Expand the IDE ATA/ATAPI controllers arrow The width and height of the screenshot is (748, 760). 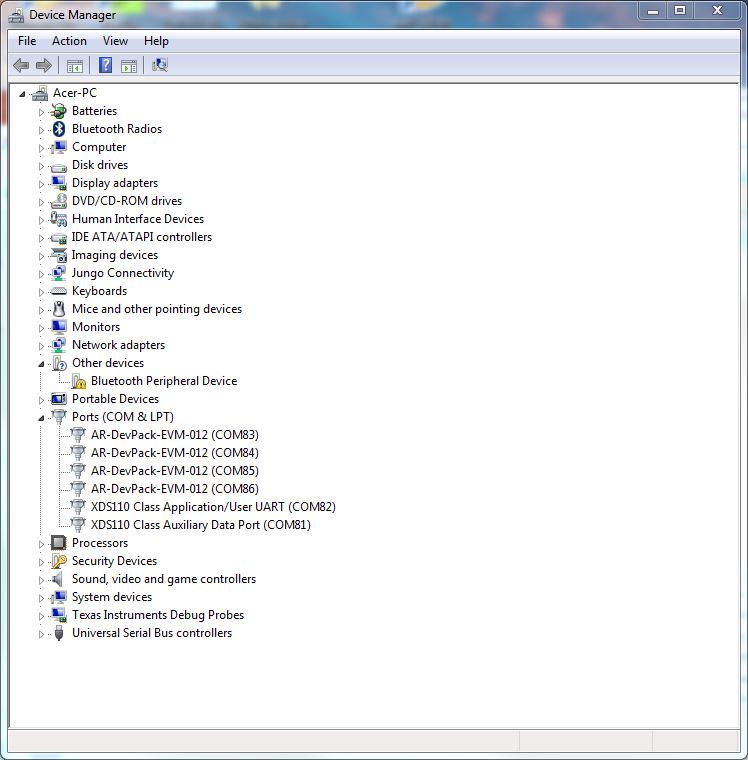coord(41,238)
